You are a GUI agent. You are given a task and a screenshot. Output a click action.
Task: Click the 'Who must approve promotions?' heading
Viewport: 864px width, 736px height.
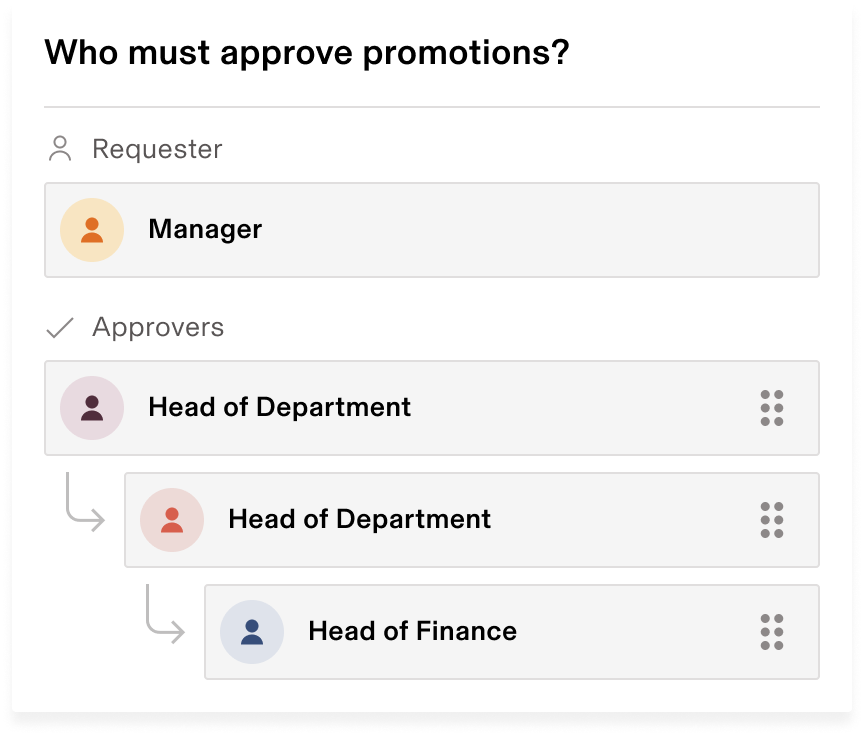[307, 53]
